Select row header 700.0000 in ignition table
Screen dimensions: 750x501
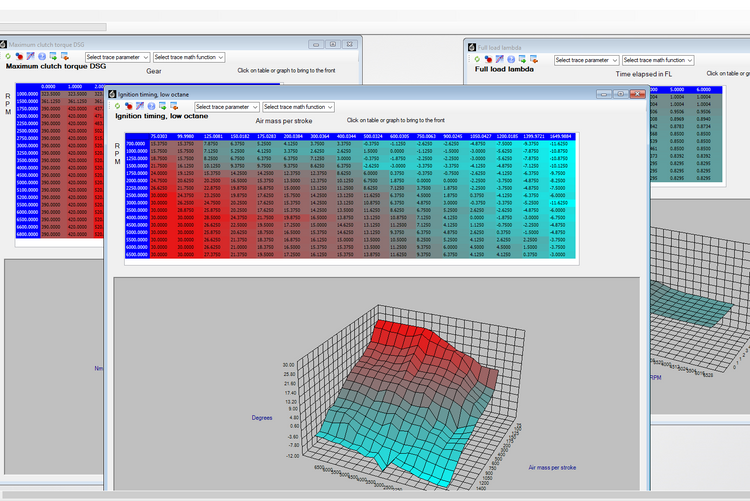pos(137,144)
